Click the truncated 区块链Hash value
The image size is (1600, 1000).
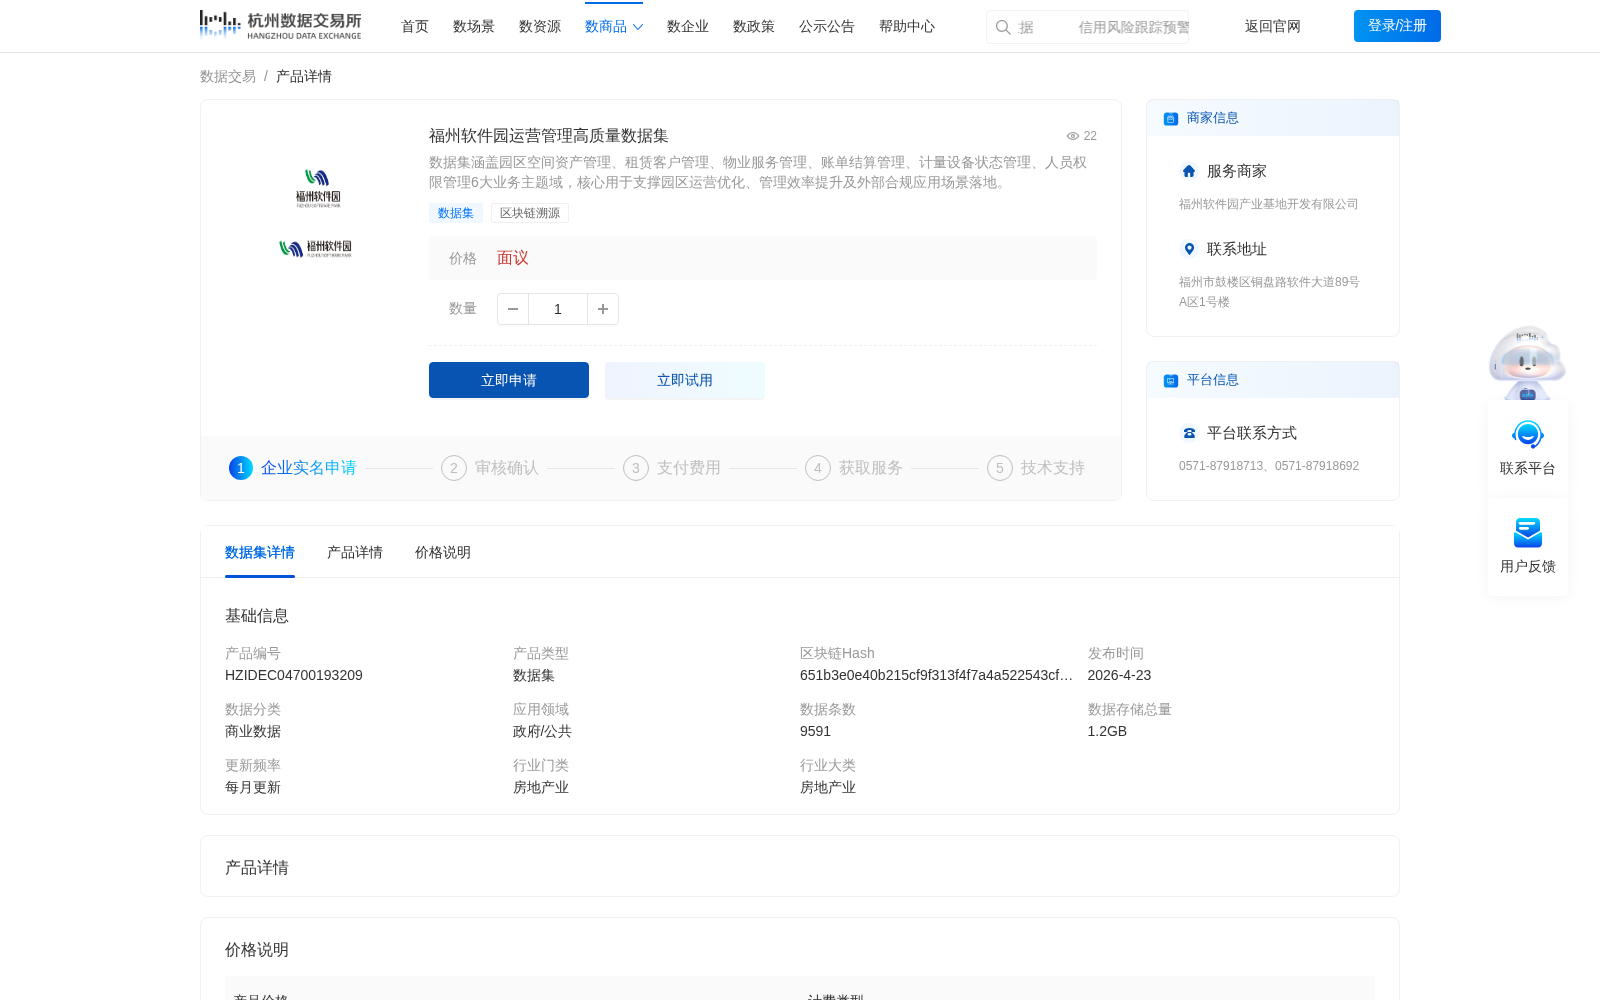(x=936, y=675)
